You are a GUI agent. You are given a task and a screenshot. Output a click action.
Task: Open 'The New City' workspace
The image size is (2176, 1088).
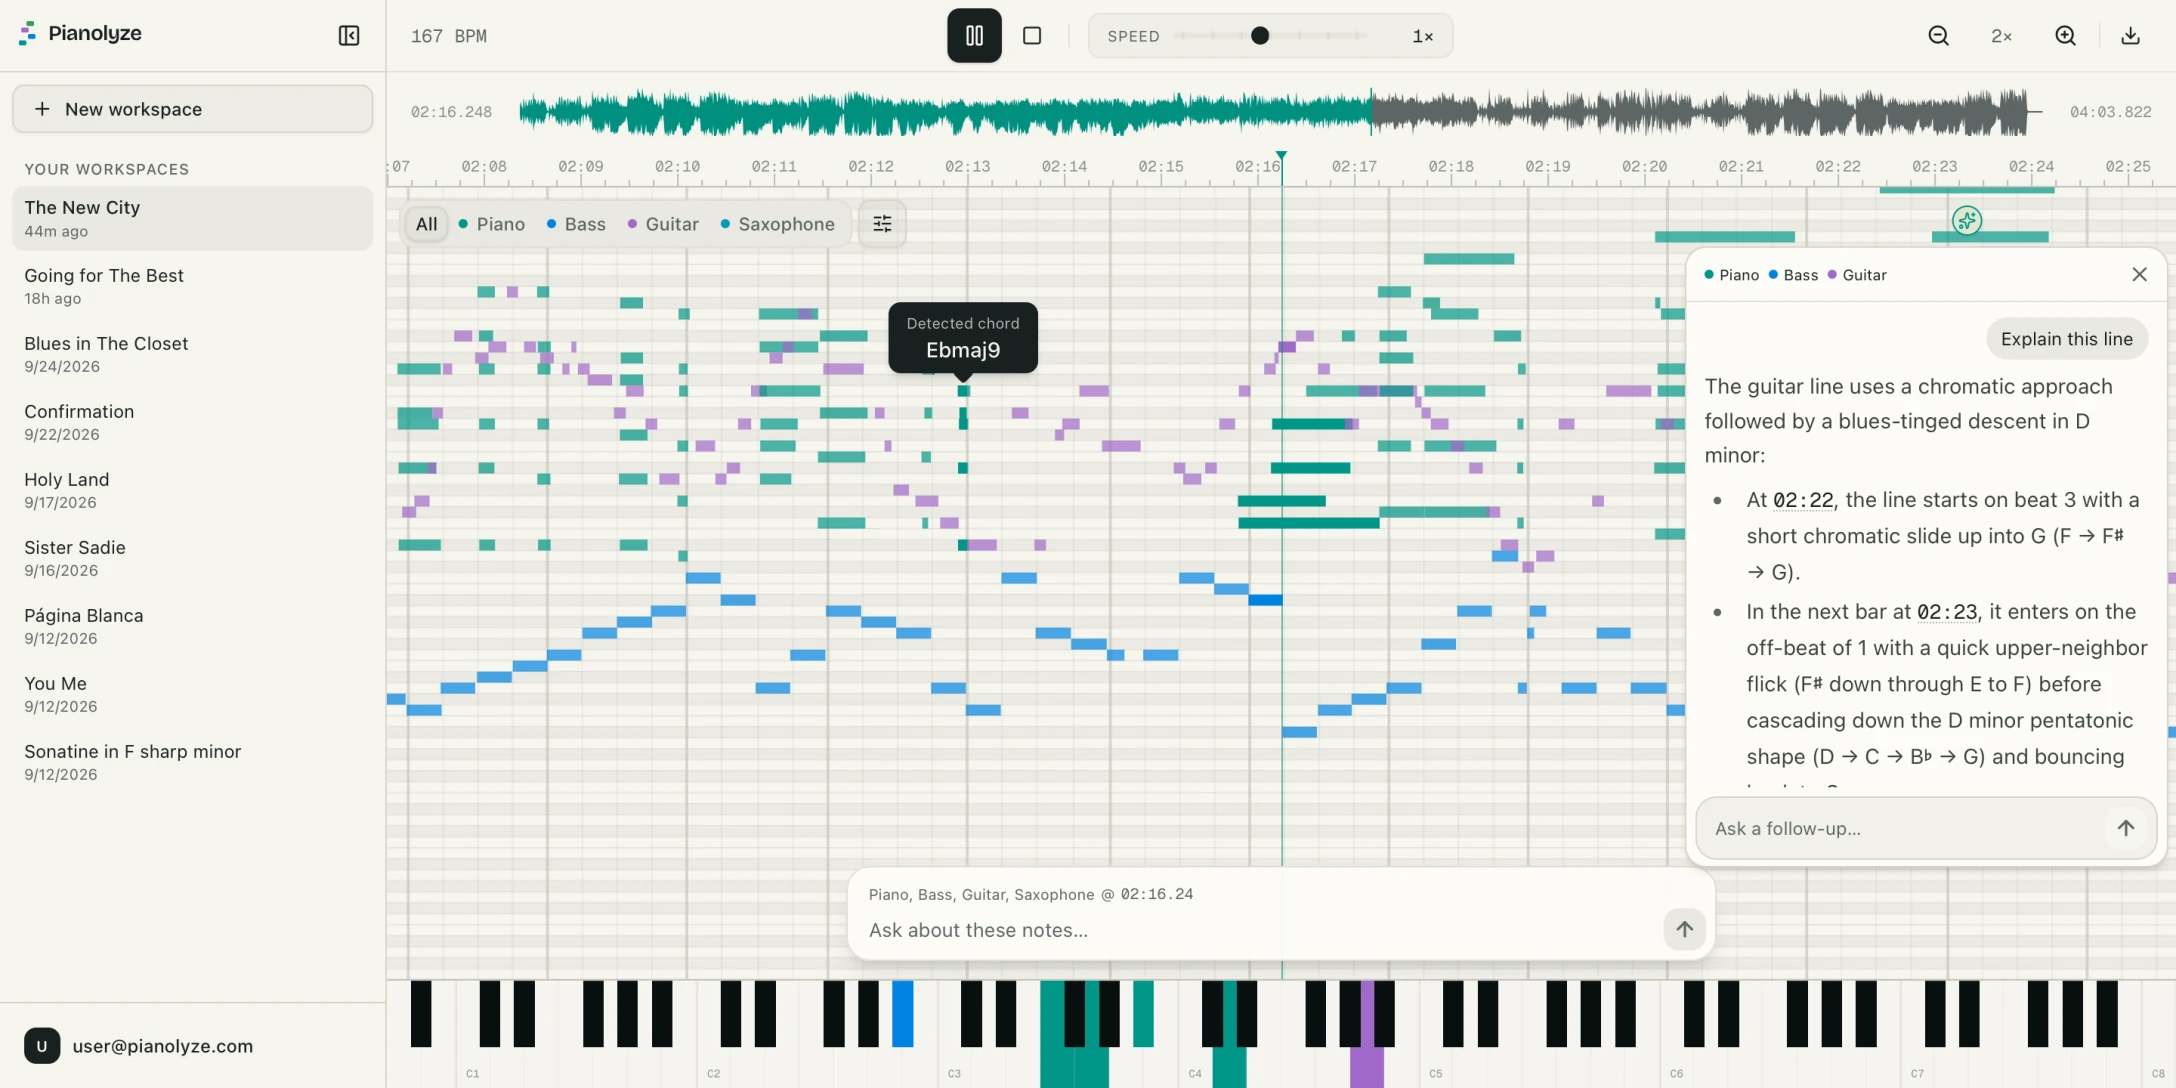(x=192, y=218)
